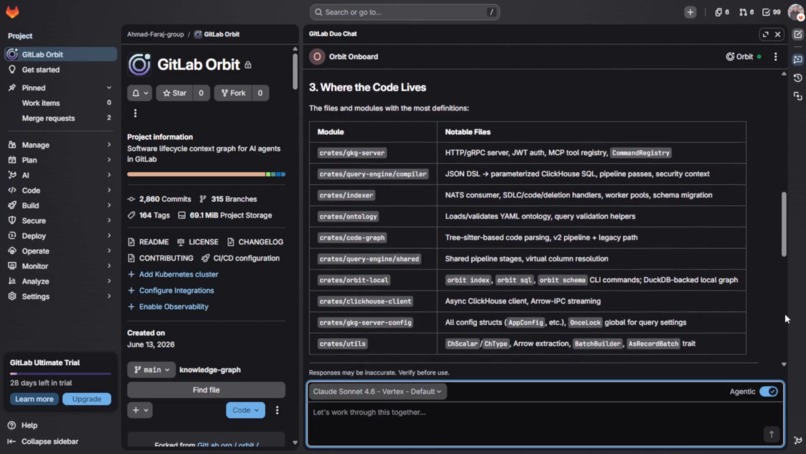The image size is (806, 454).
Task: Click the GitLab fox logo
Action: tap(12, 12)
